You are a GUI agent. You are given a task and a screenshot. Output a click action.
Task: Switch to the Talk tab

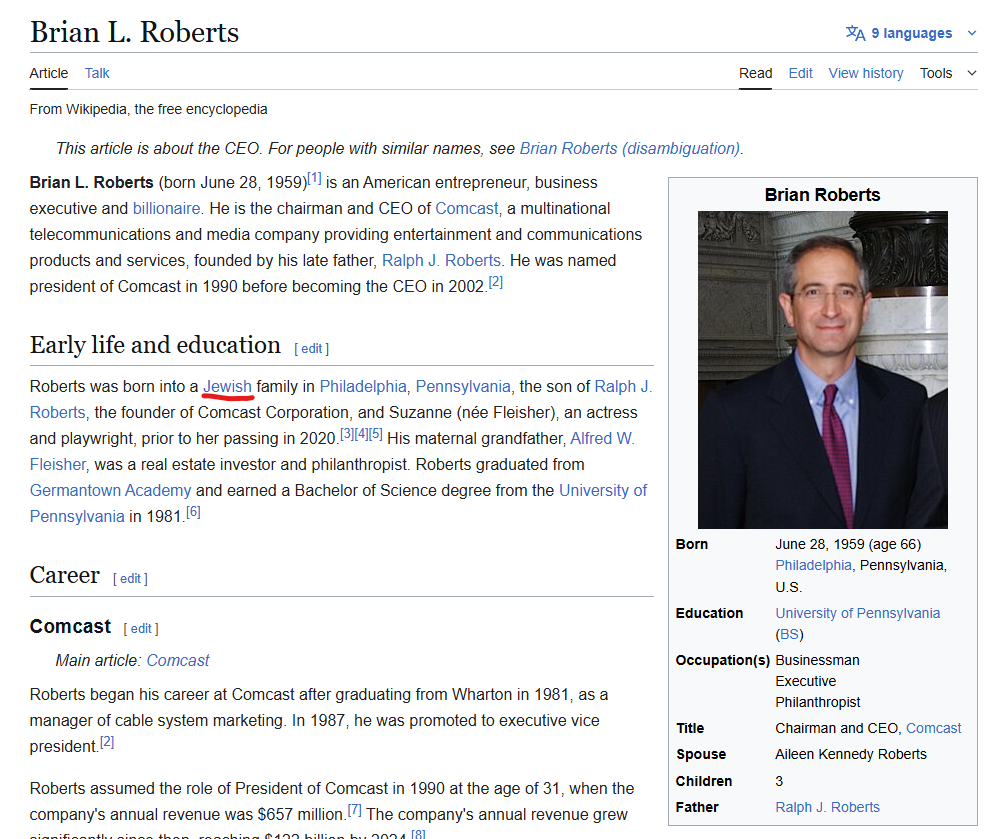click(97, 73)
